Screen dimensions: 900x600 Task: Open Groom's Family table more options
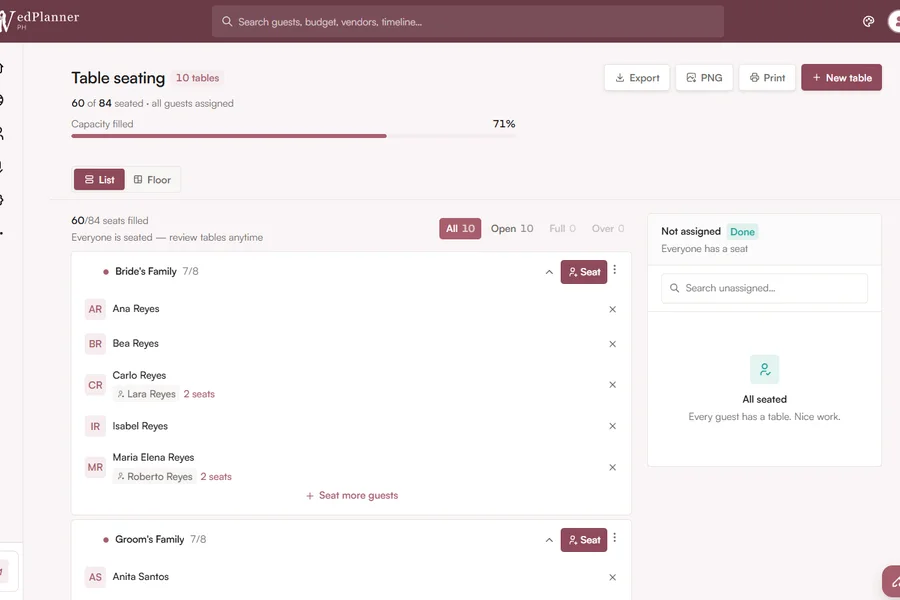pos(615,538)
